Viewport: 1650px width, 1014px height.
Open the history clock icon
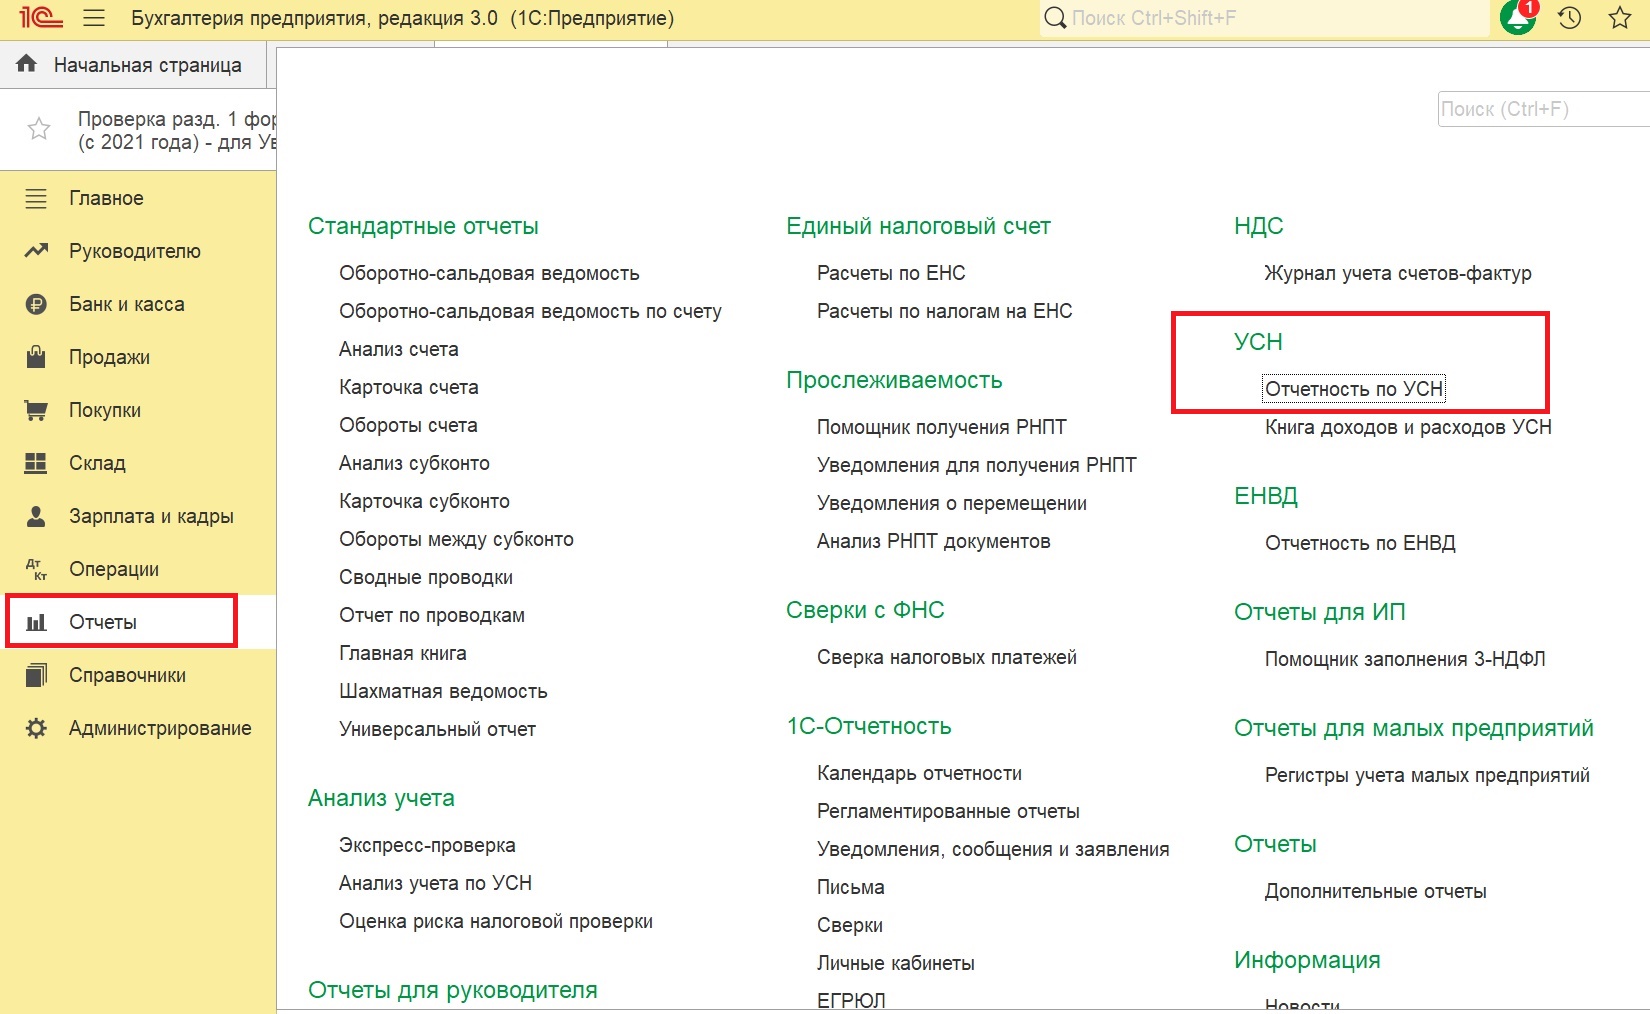tap(1569, 18)
